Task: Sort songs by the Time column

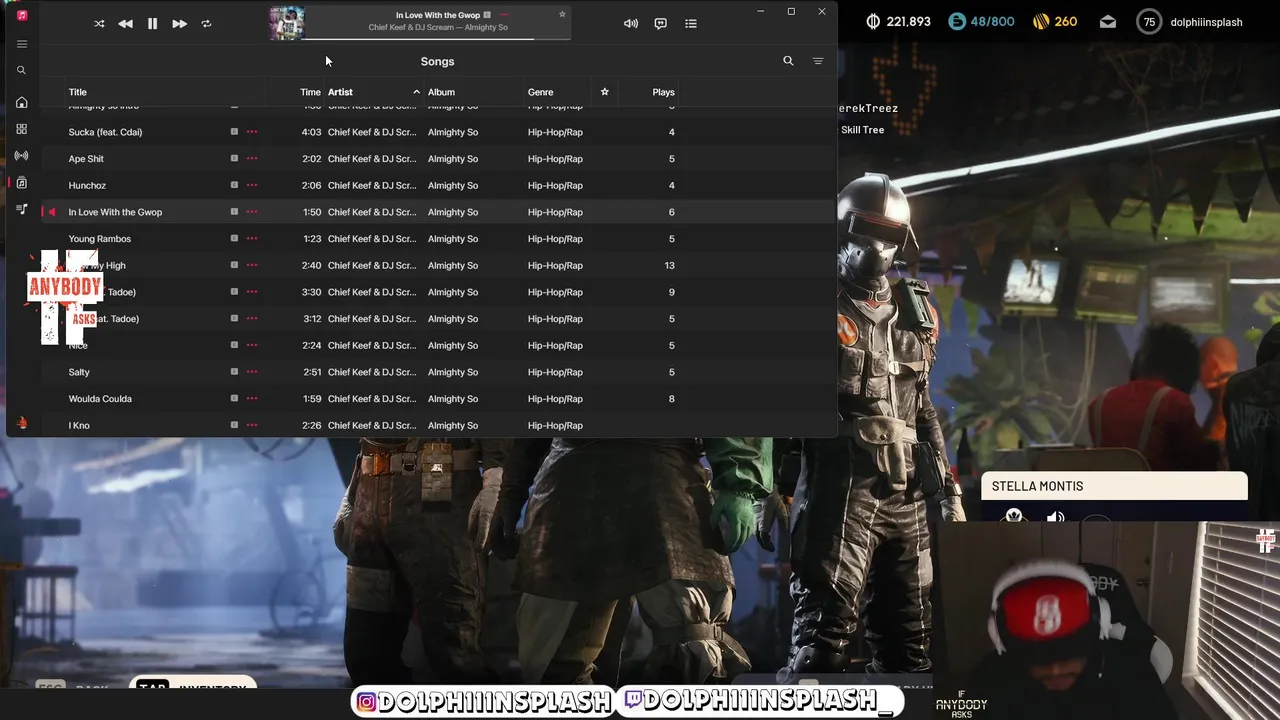Action: click(x=310, y=92)
